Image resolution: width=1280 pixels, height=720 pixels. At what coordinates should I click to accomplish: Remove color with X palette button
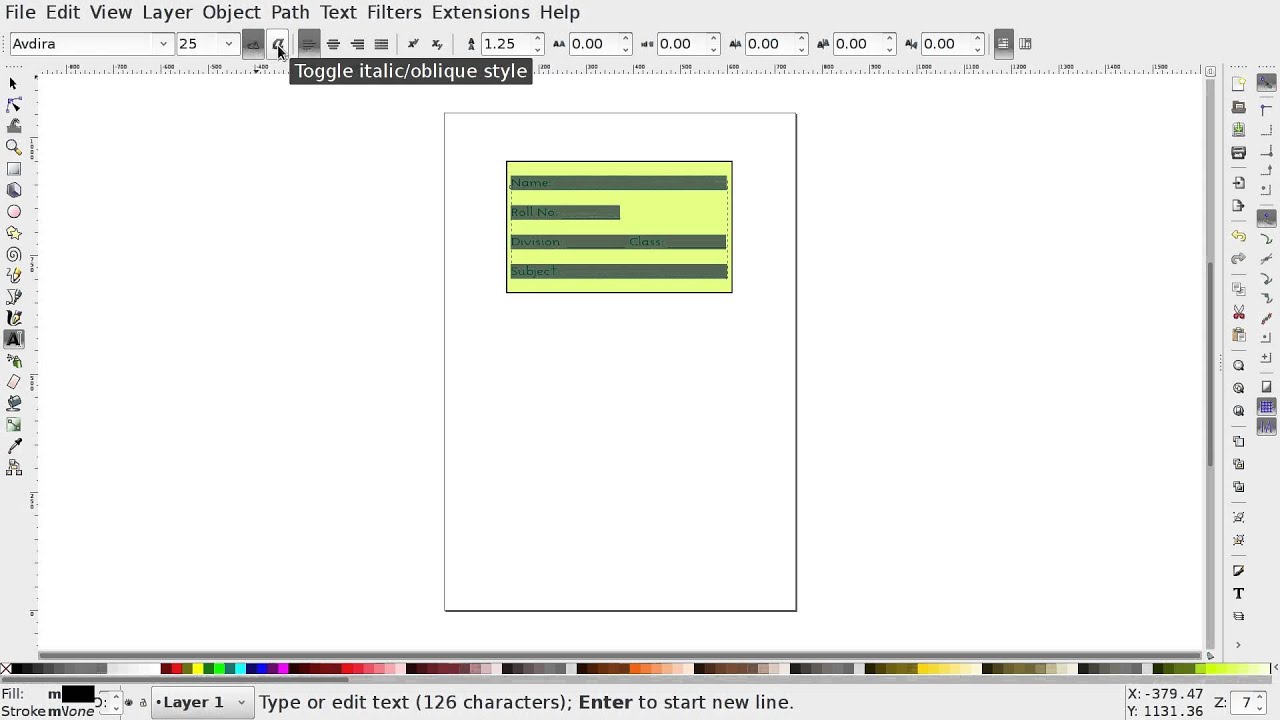point(6,669)
